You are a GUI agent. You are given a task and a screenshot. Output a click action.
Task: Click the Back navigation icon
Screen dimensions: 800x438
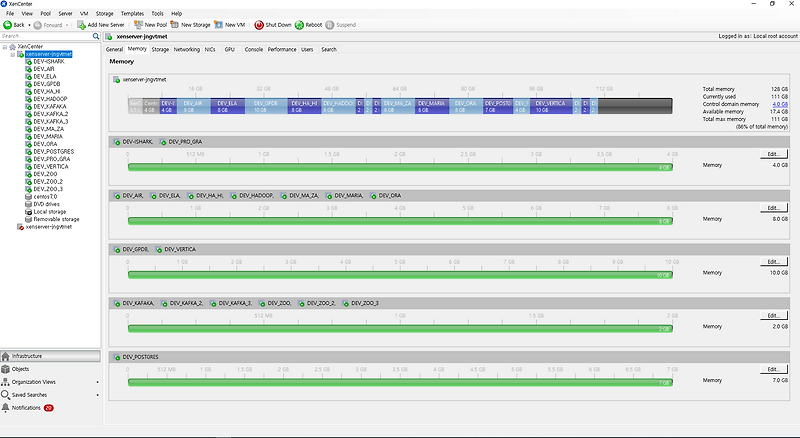click(8, 25)
